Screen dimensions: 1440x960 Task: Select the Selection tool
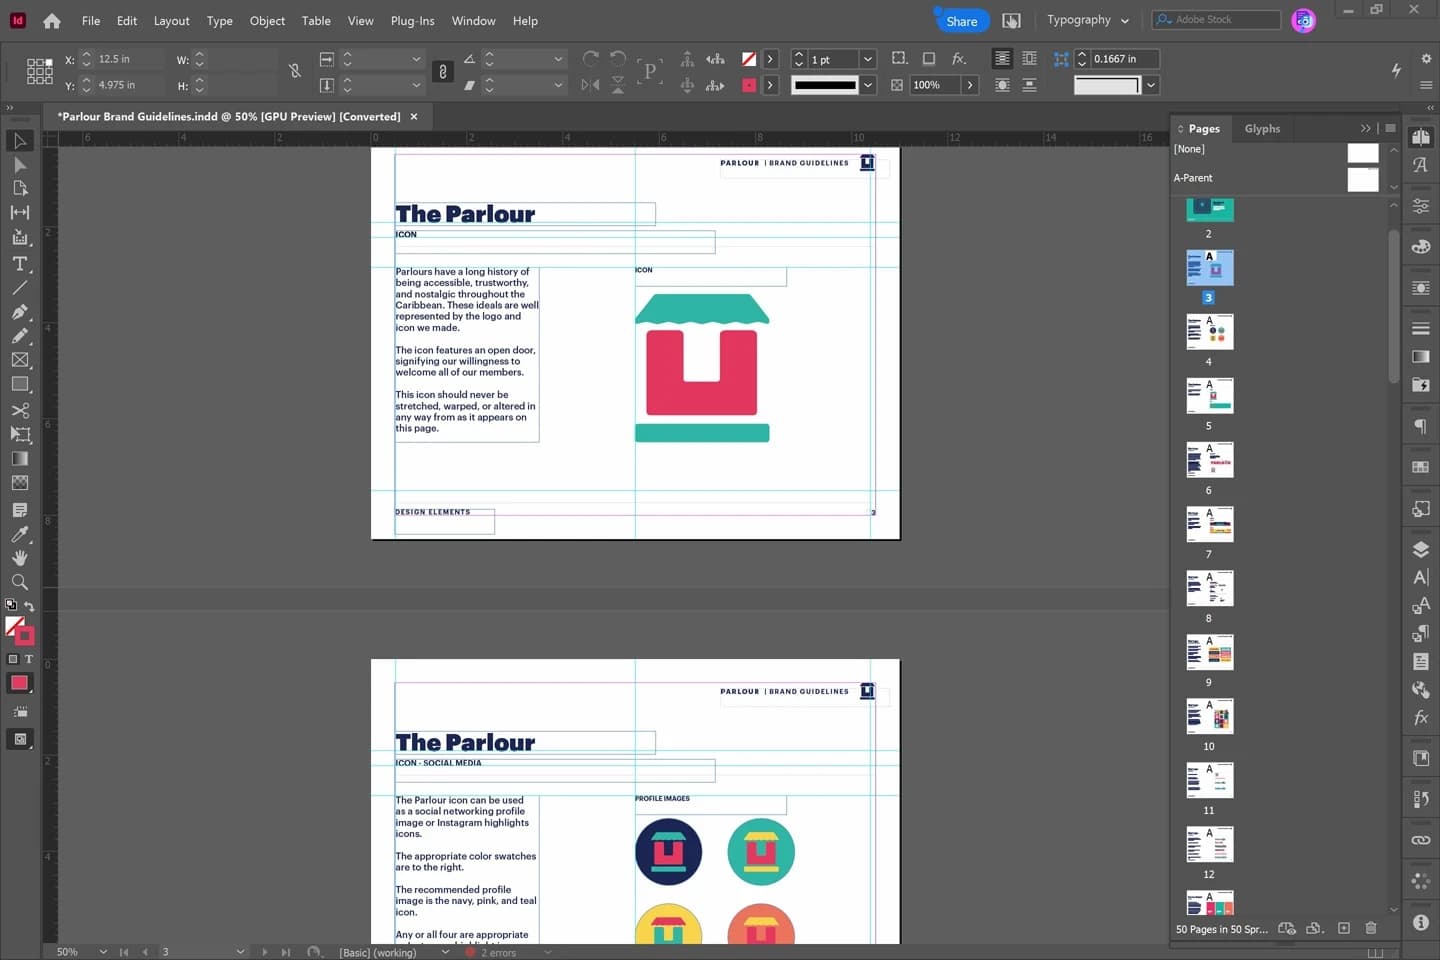(x=19, y=141)
